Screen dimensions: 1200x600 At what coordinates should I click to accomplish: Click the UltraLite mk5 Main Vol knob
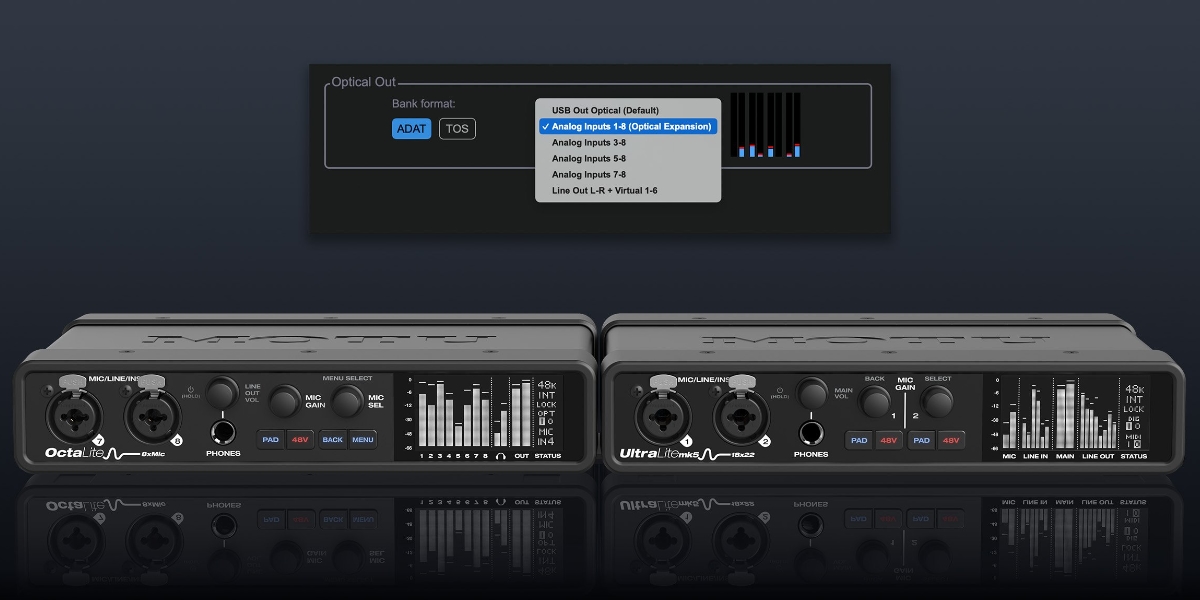(812, 391)
